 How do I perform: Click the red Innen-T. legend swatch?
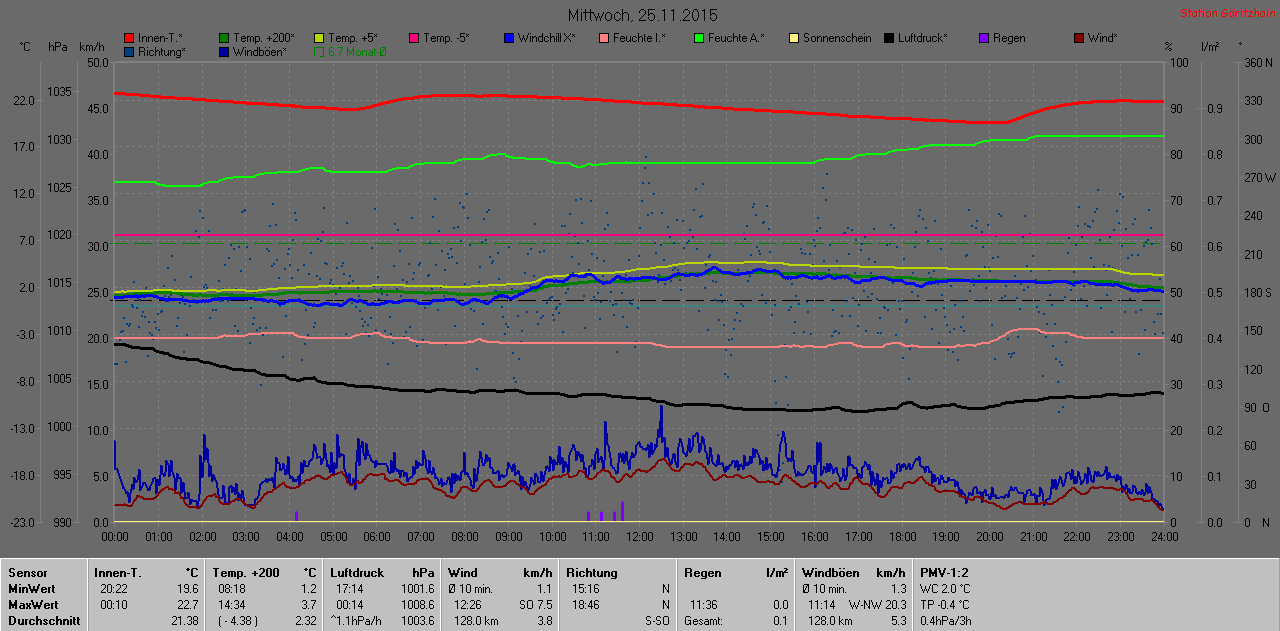tap(129, 38)
